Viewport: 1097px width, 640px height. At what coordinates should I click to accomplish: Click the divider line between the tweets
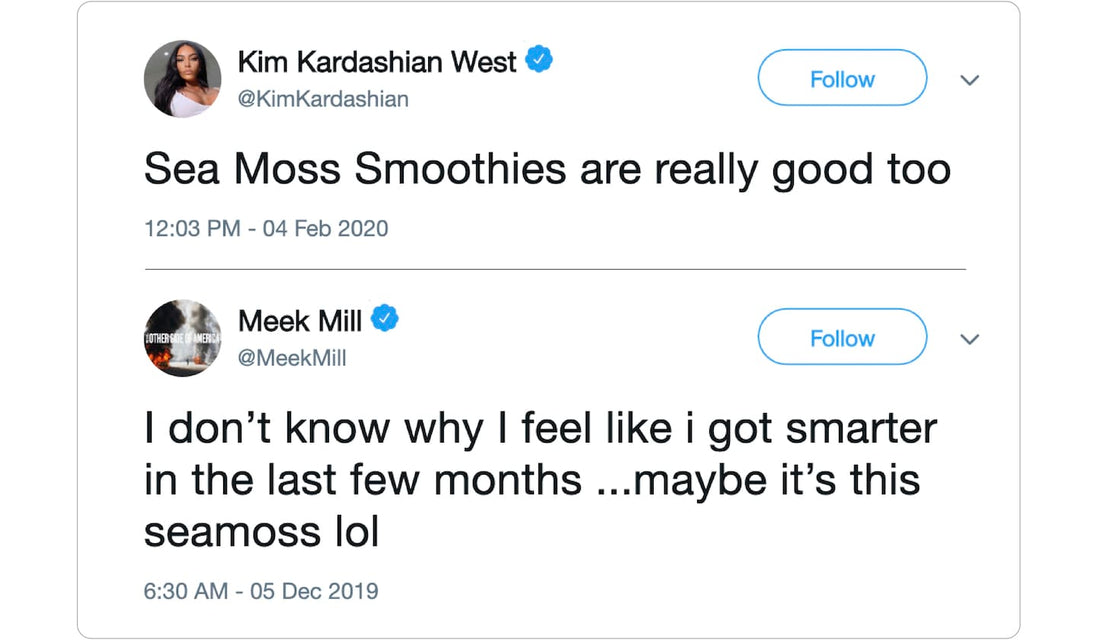(555, 269)
